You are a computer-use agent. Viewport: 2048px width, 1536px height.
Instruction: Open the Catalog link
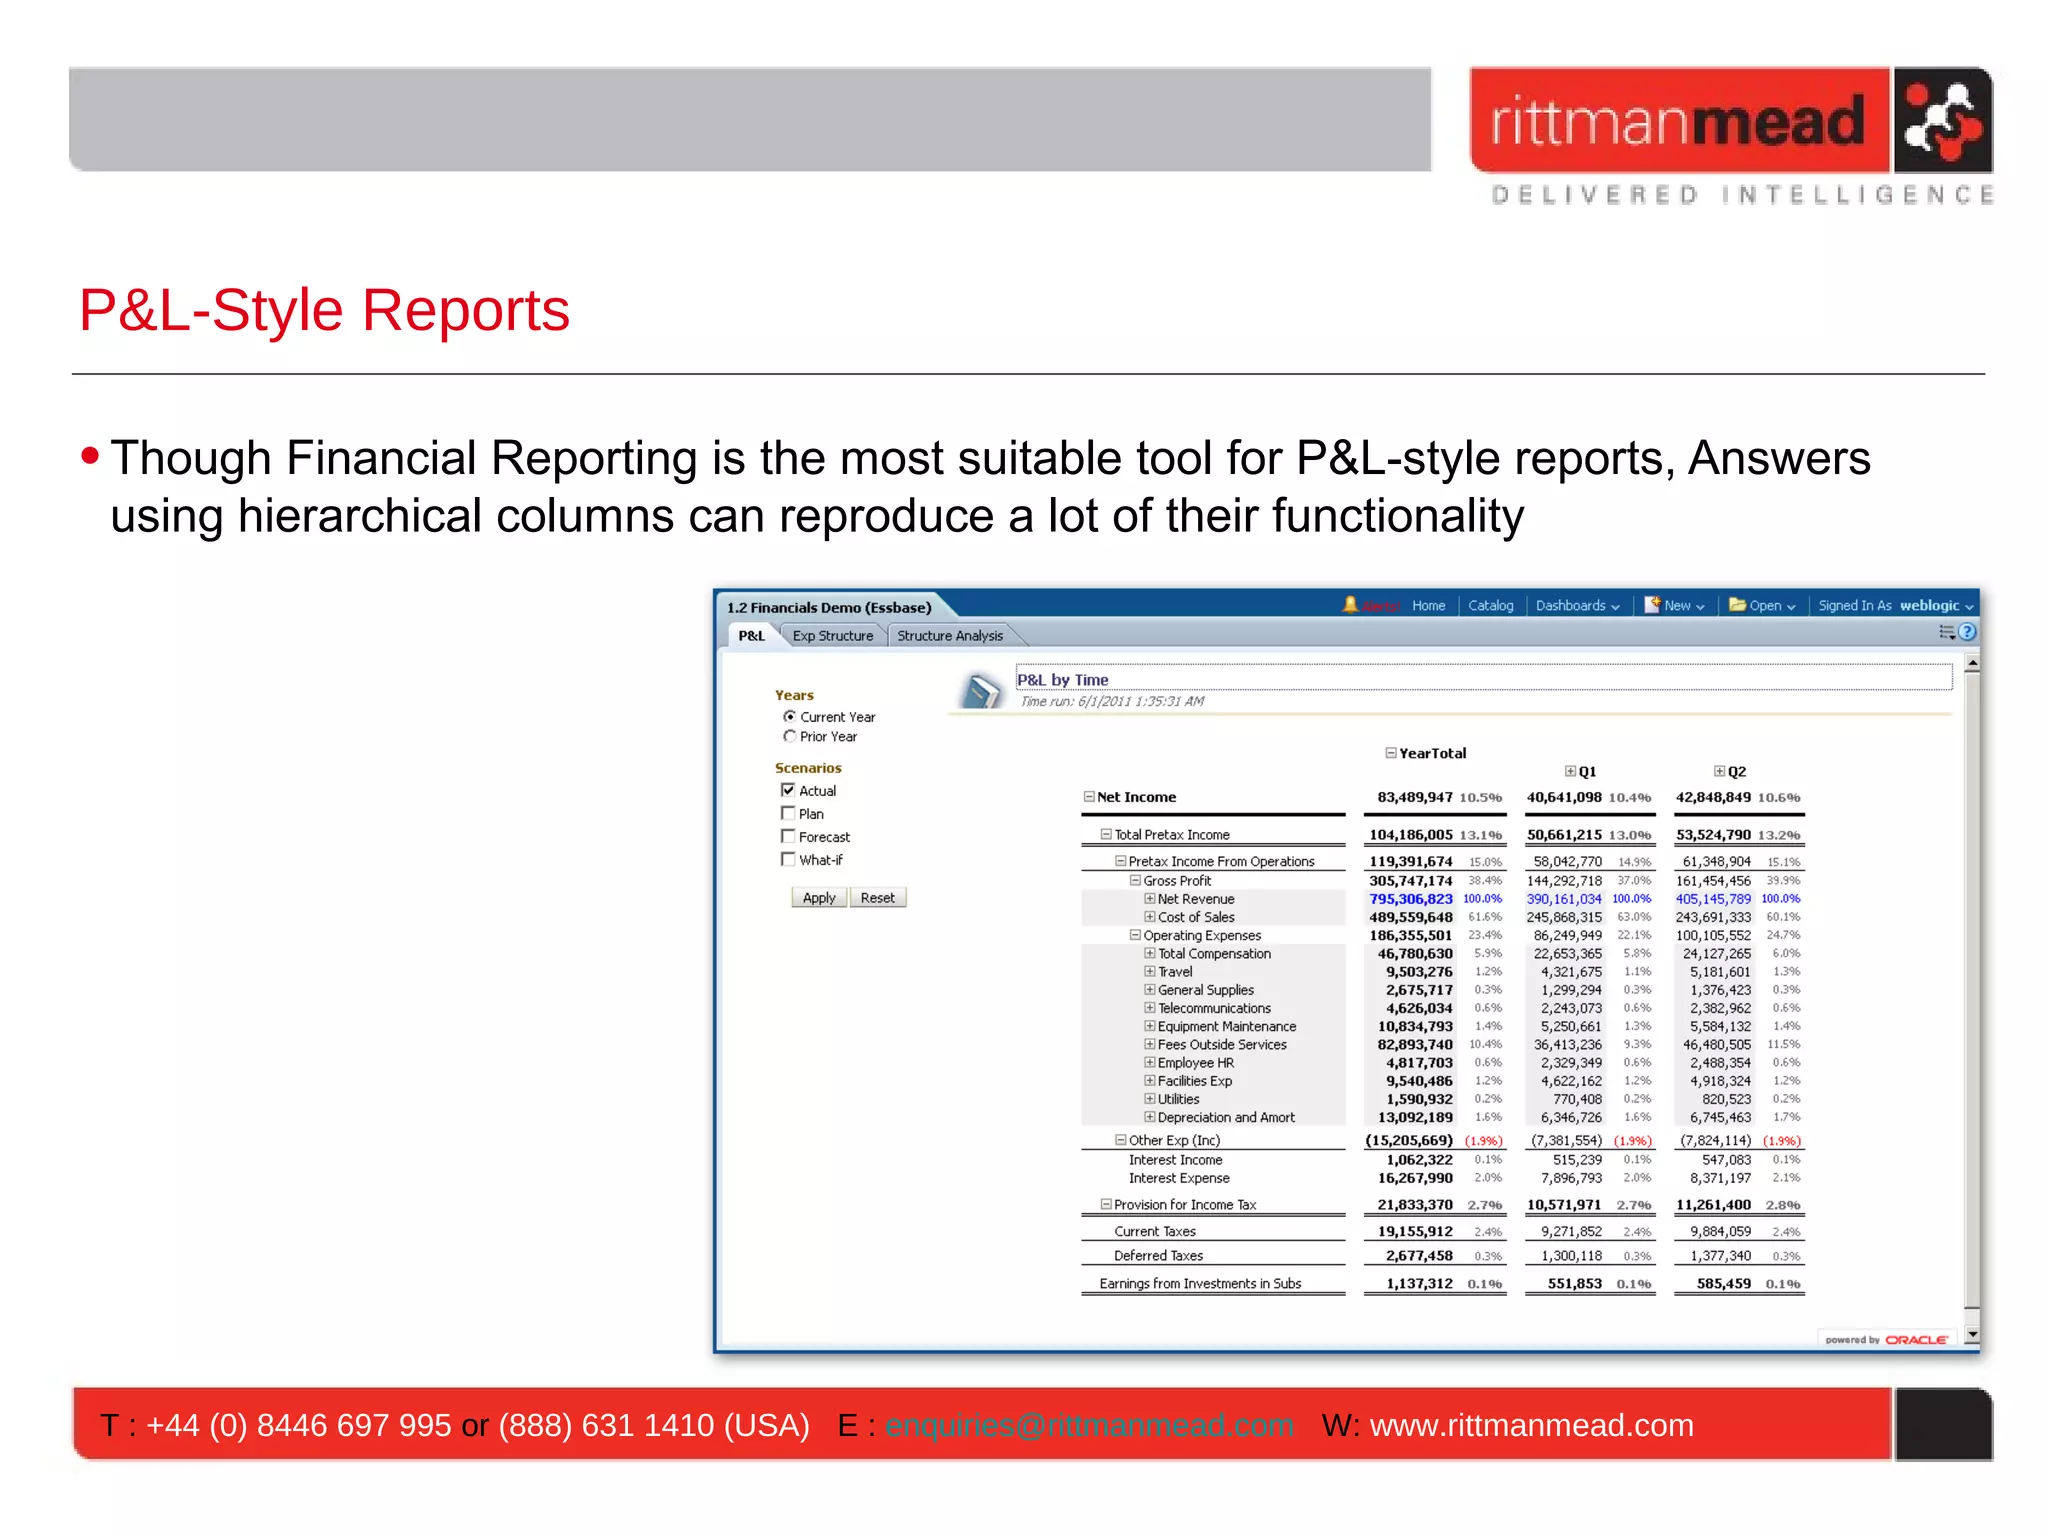click(x=1490, y=606)
